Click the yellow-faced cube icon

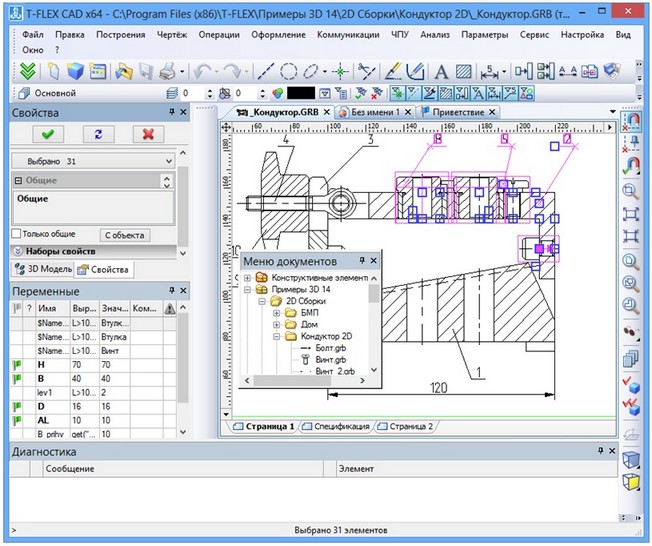[x=631, y=482]
